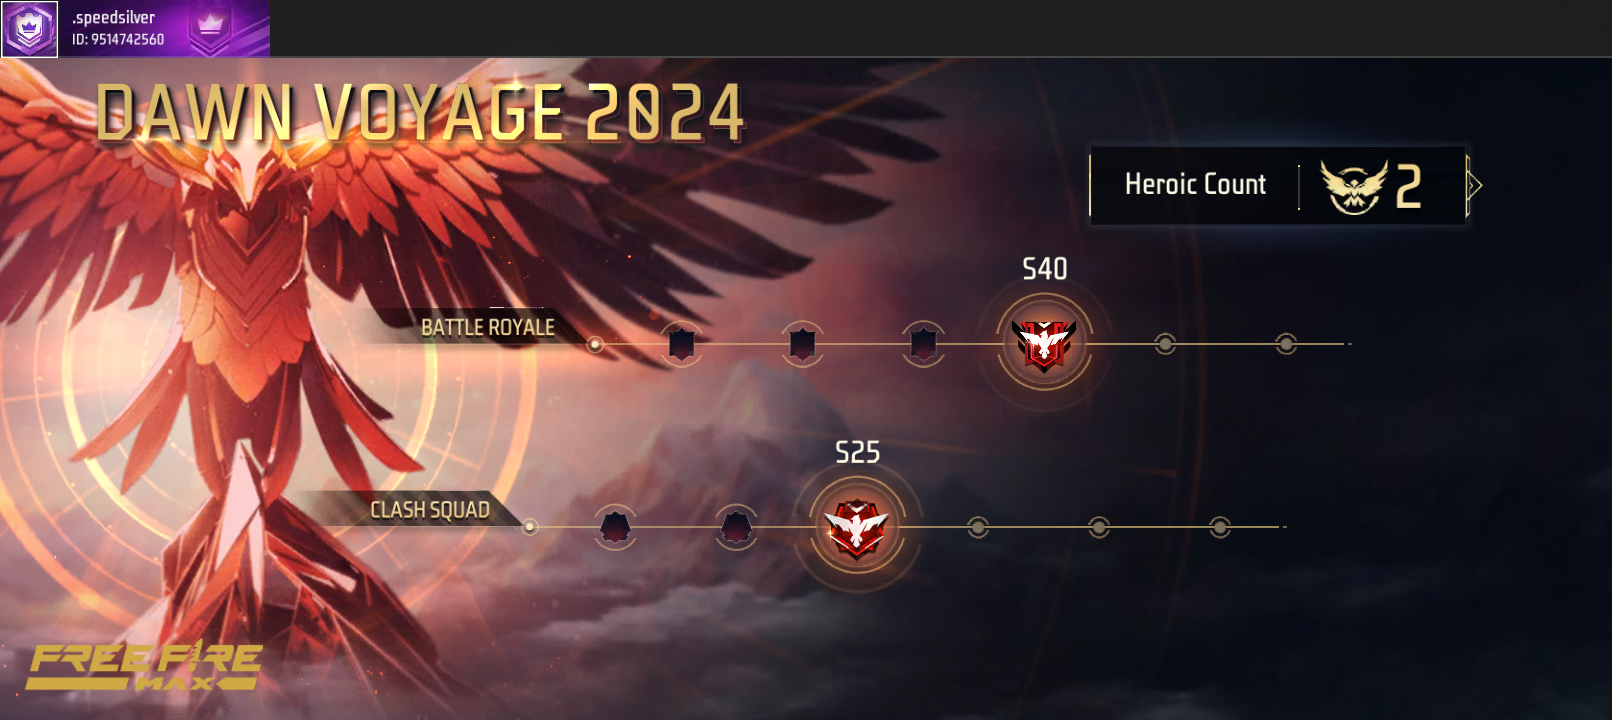This screenshot has height=720, width=1612.
Task: Click the winged Heroic Count emblem icon
Action: tap(1354, 186)
